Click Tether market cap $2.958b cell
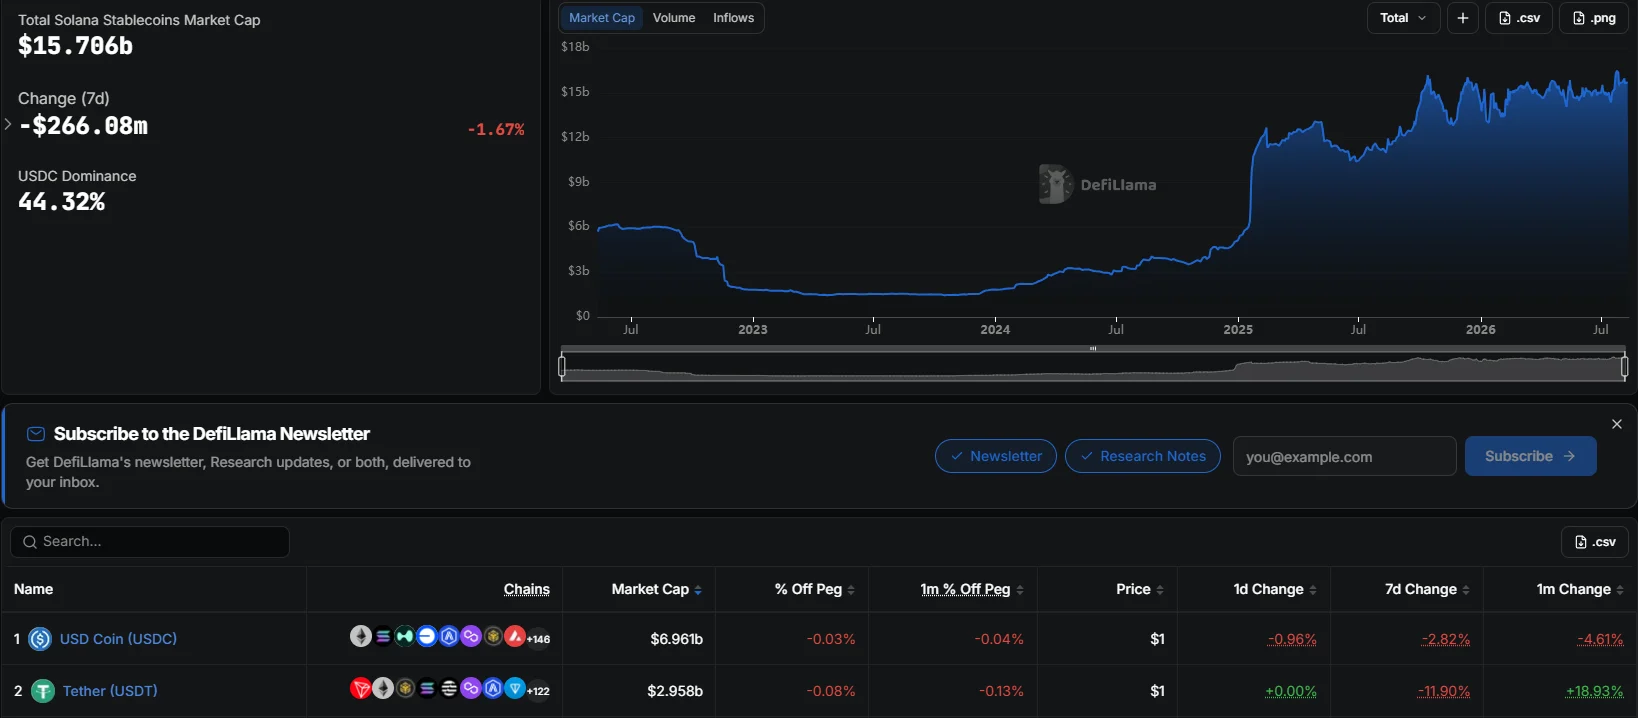The width and height of the screenshot is (1638, 718). pyautogui.click(x=675, y=691)
